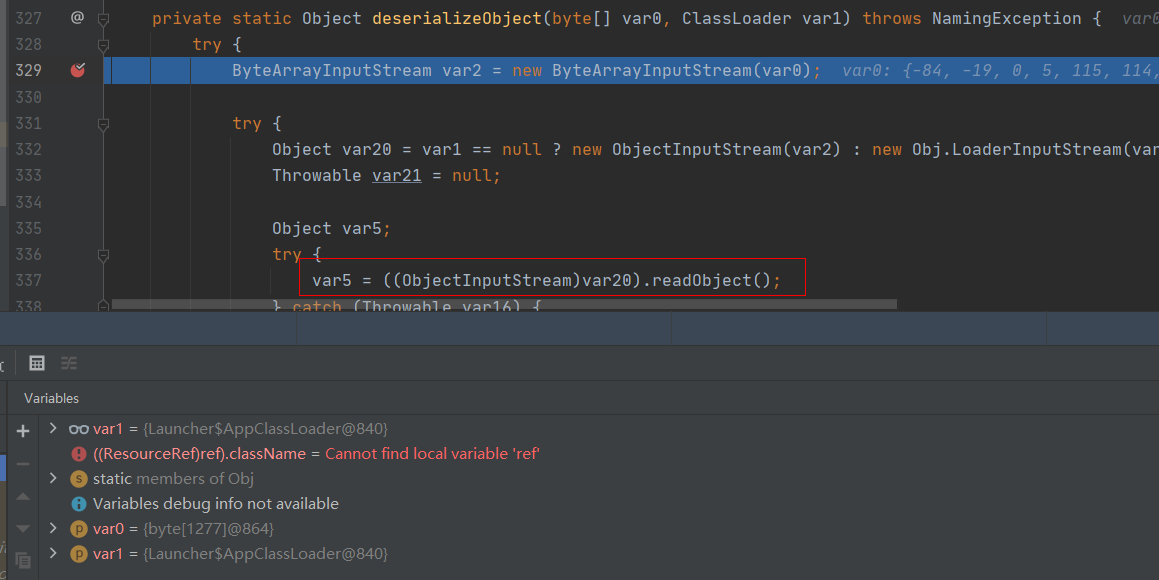Collapse the deserializeObject method fold marker

click(x=103, y=18)
